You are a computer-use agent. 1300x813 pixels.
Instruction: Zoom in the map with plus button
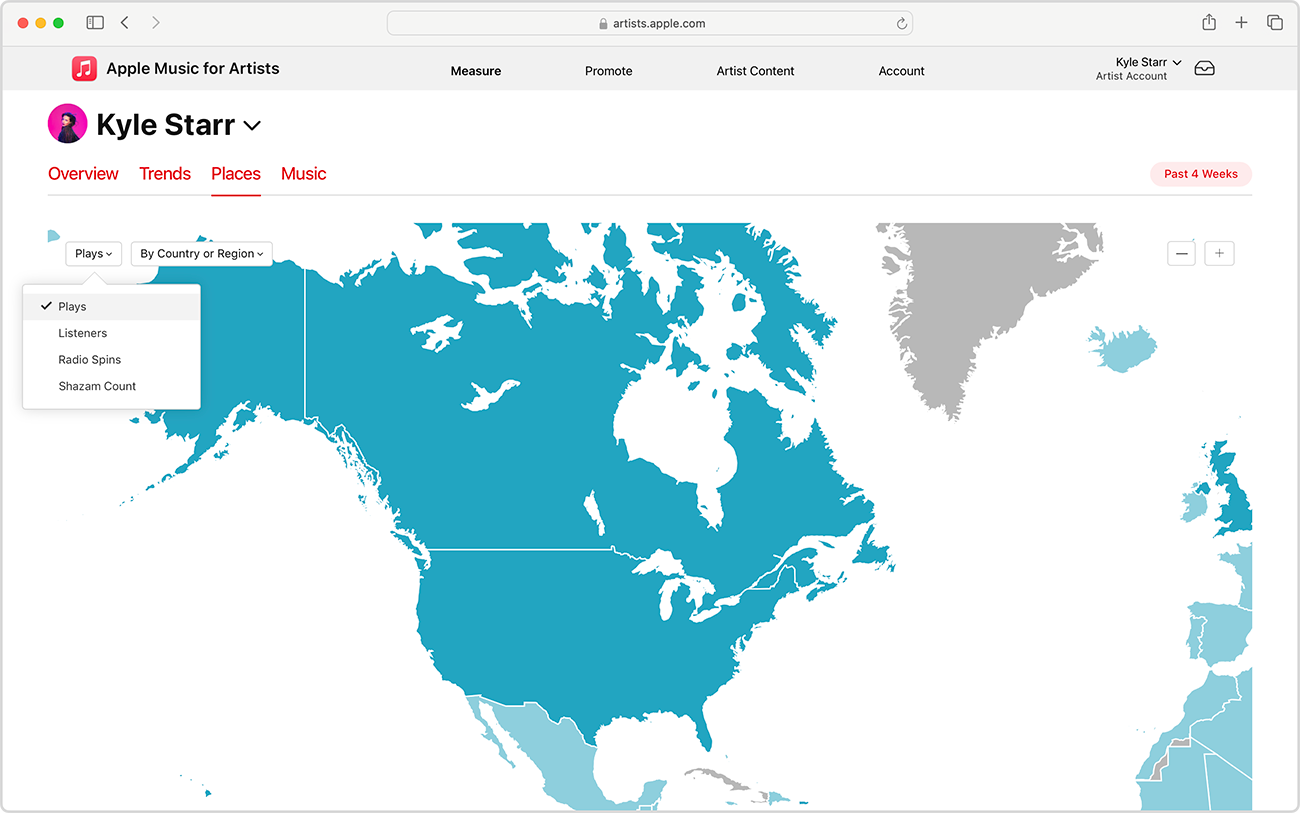[1219, 254]
